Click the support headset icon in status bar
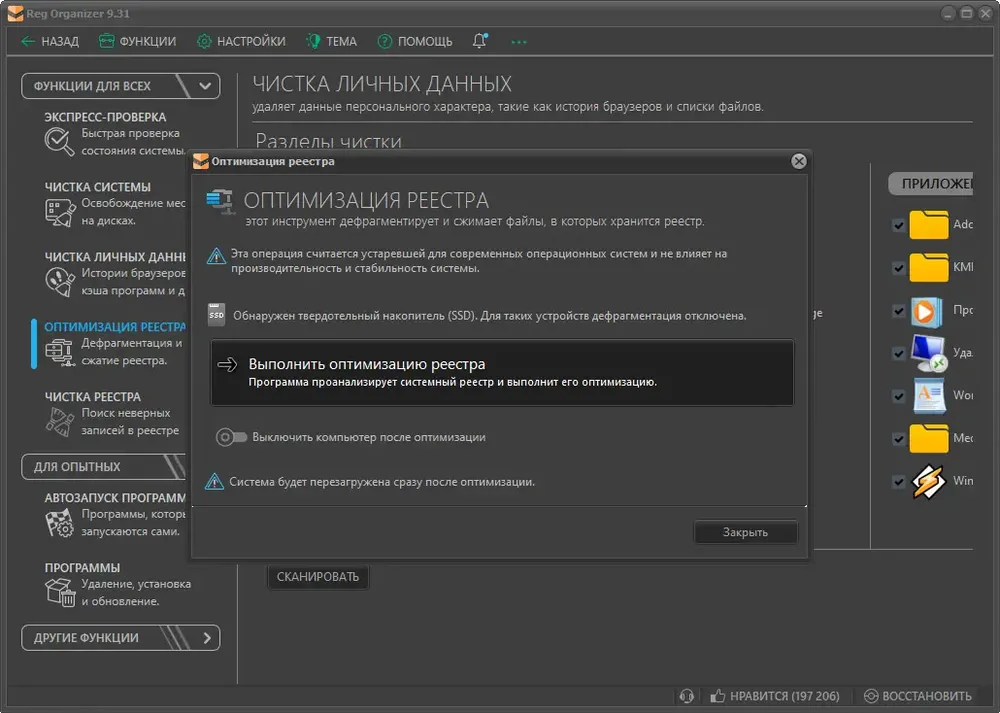Screen dimensions: 1000x713 (686, 696)
